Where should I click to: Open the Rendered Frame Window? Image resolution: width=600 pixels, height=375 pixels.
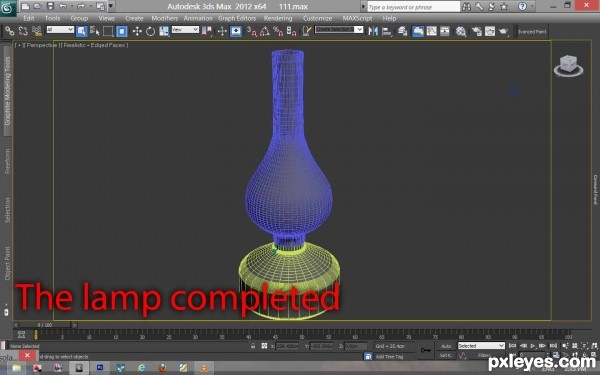point(490,31)
